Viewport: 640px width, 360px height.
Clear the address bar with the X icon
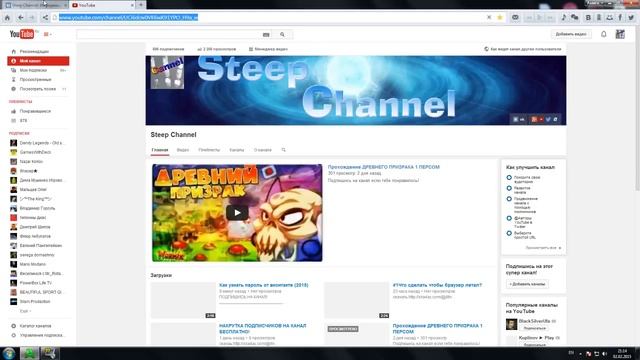coord(489,17)
